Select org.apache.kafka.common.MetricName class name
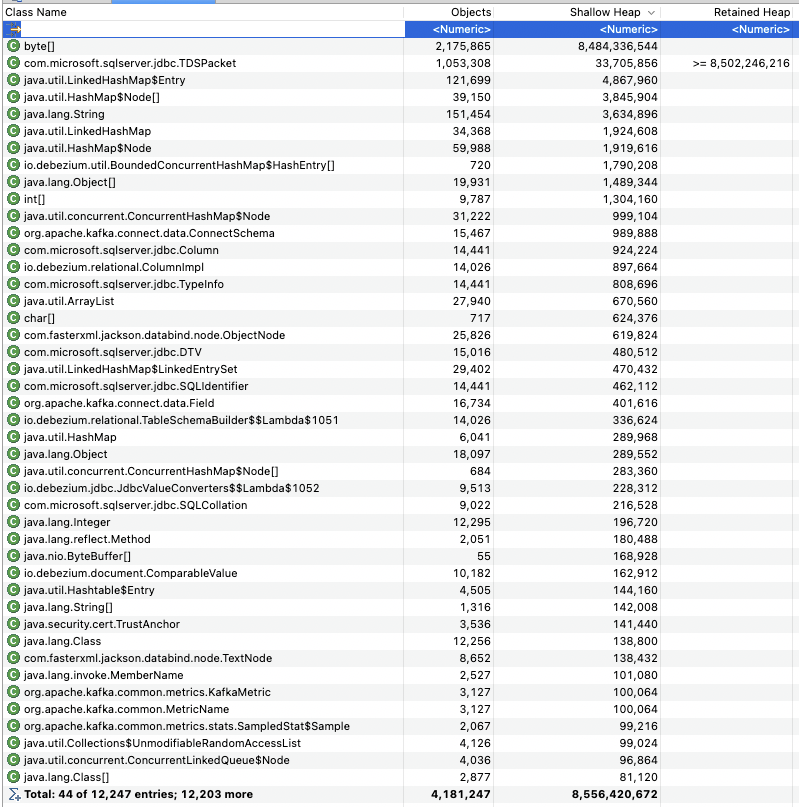The width and height of the screenshot is (799, 807). pyautogui.click(x=126, y=709)
